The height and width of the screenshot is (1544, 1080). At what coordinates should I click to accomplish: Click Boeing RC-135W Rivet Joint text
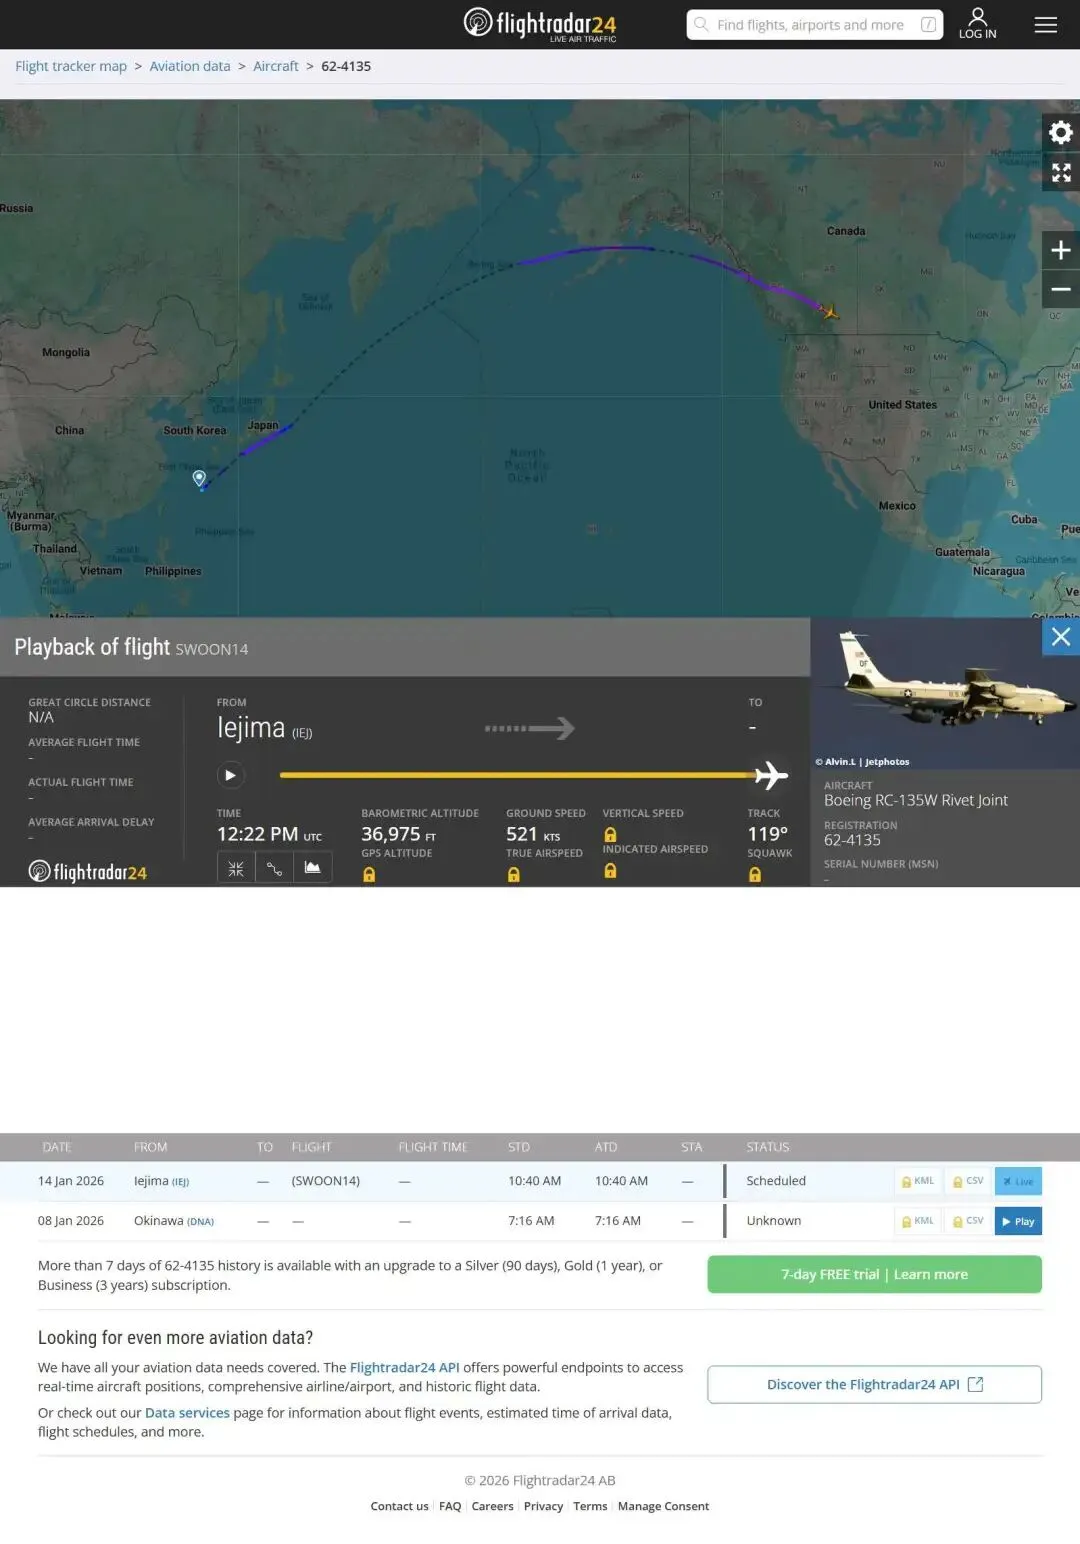pyautogui.click(x=916, y=800)
